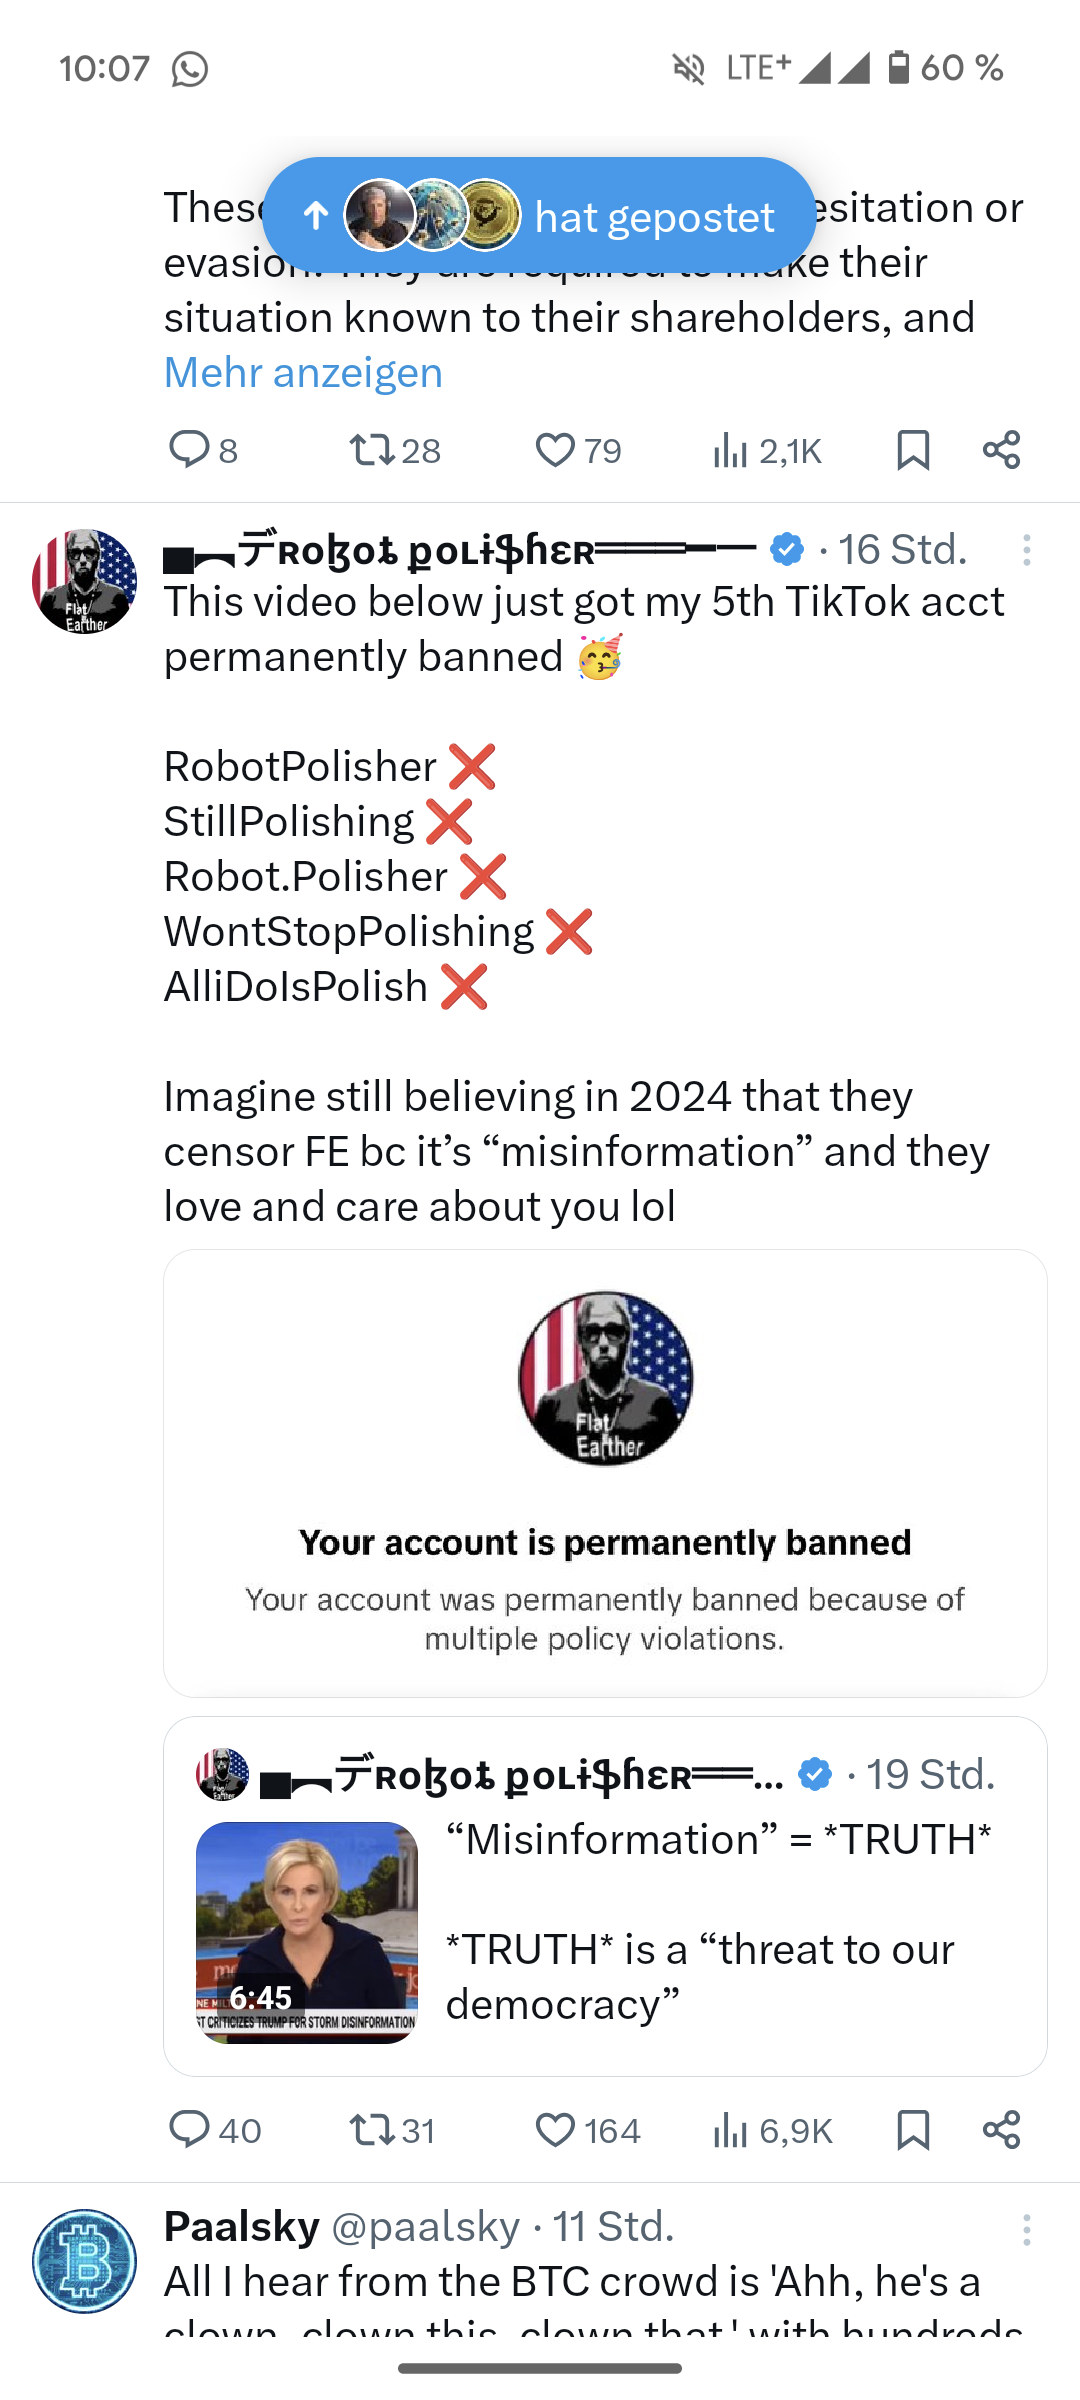Open more options for Robot Polisher post
1080x2400 pixels.
tap(1026, 550)
